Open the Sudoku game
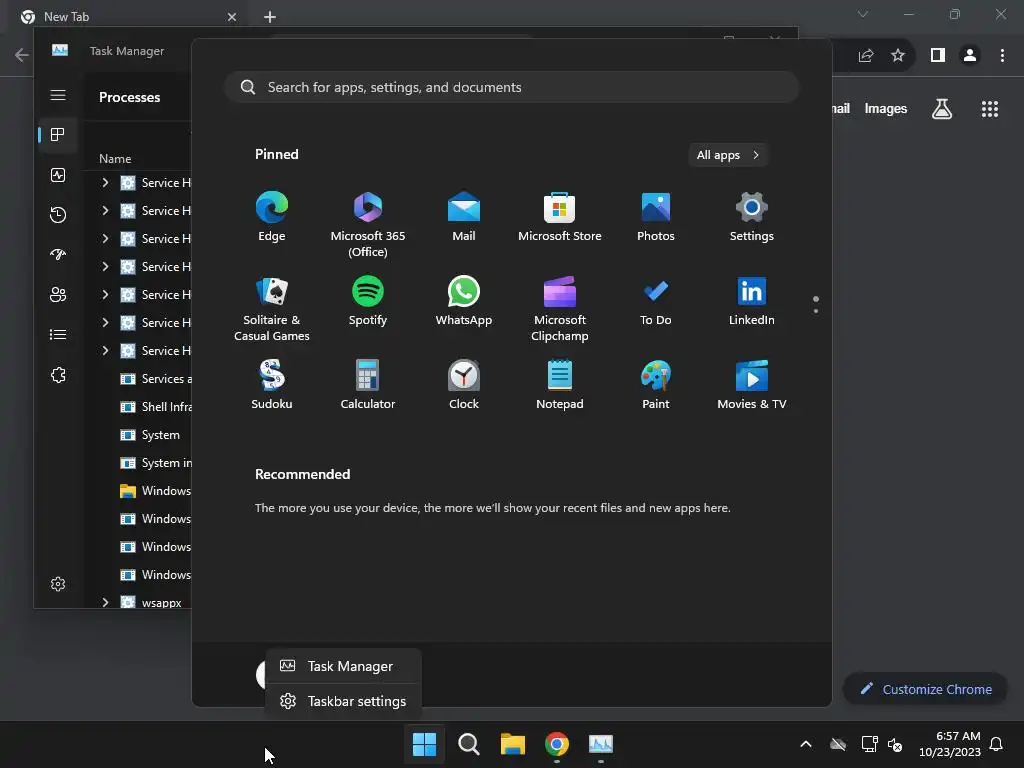This screenshot has height=768, width=1024. 272,385
